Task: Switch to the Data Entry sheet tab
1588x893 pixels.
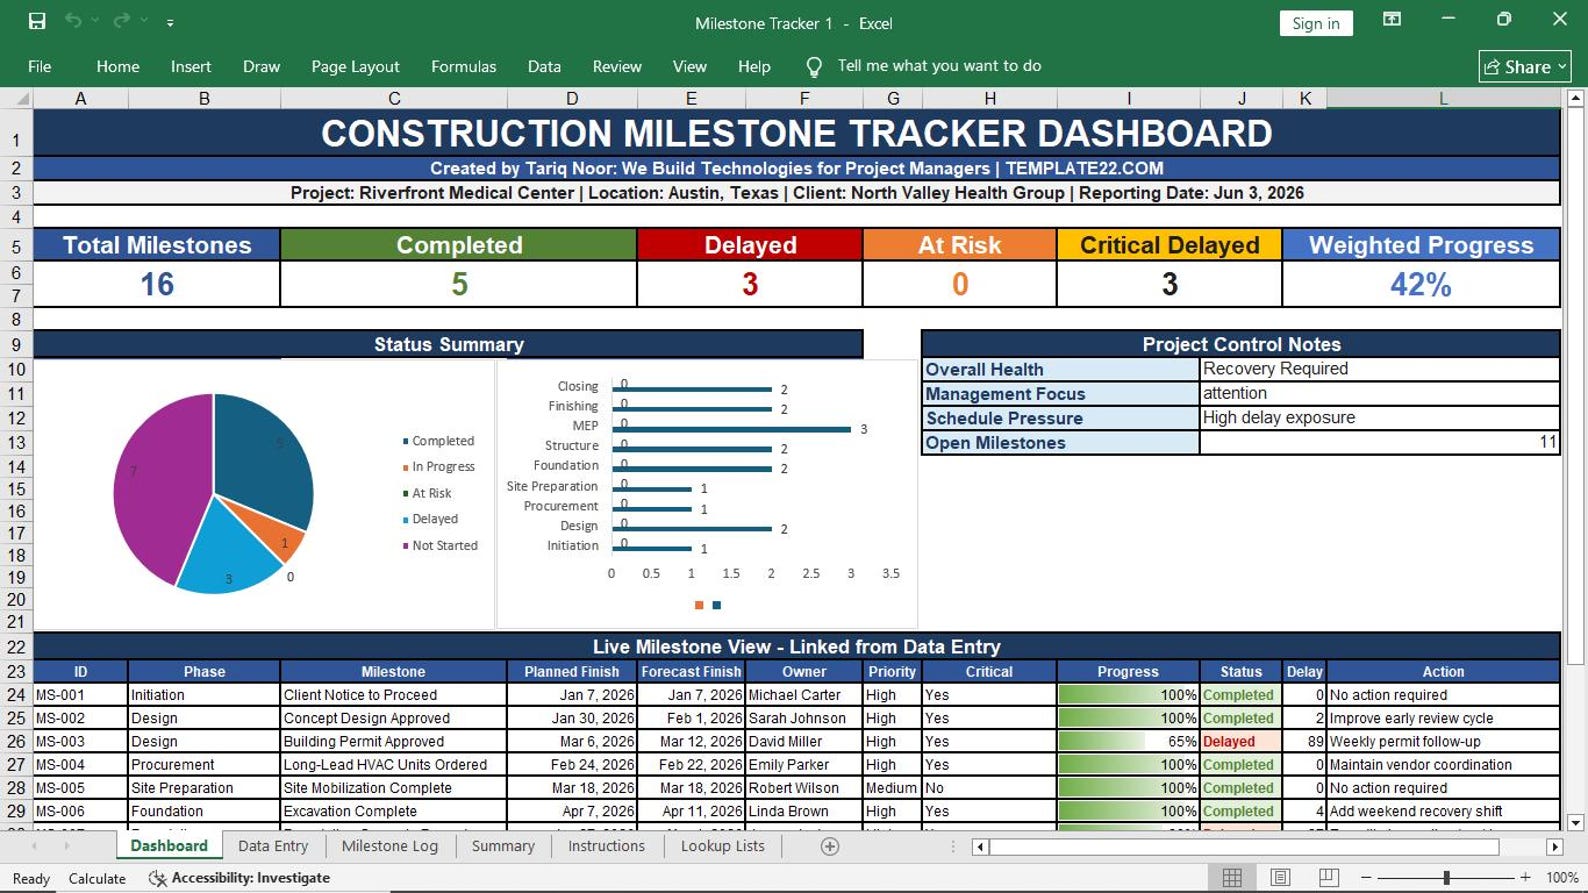Action: pos(273,846)
